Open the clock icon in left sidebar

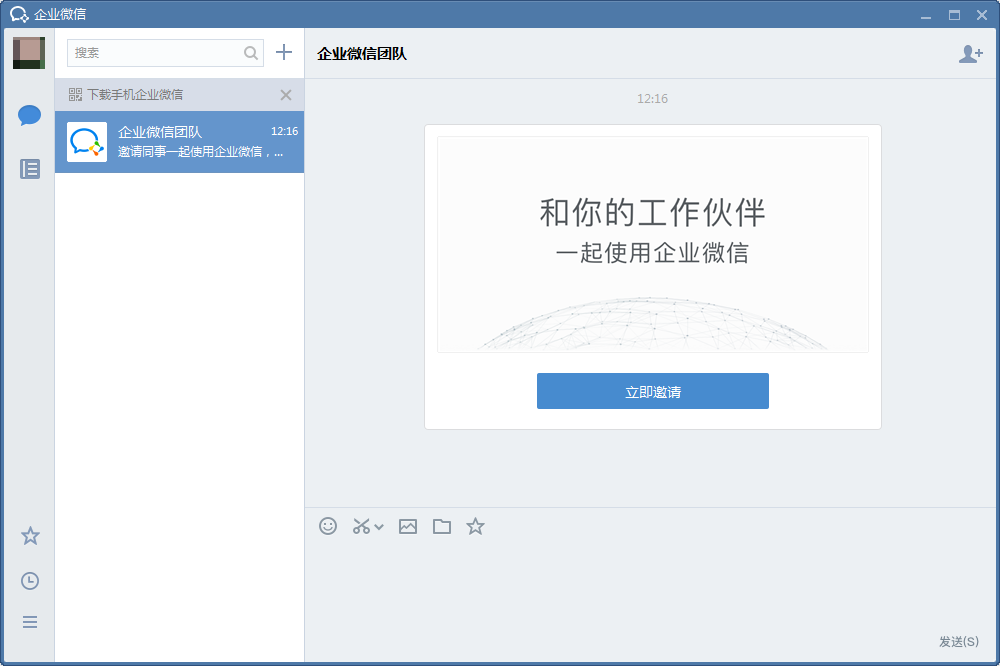click(30, 581)
